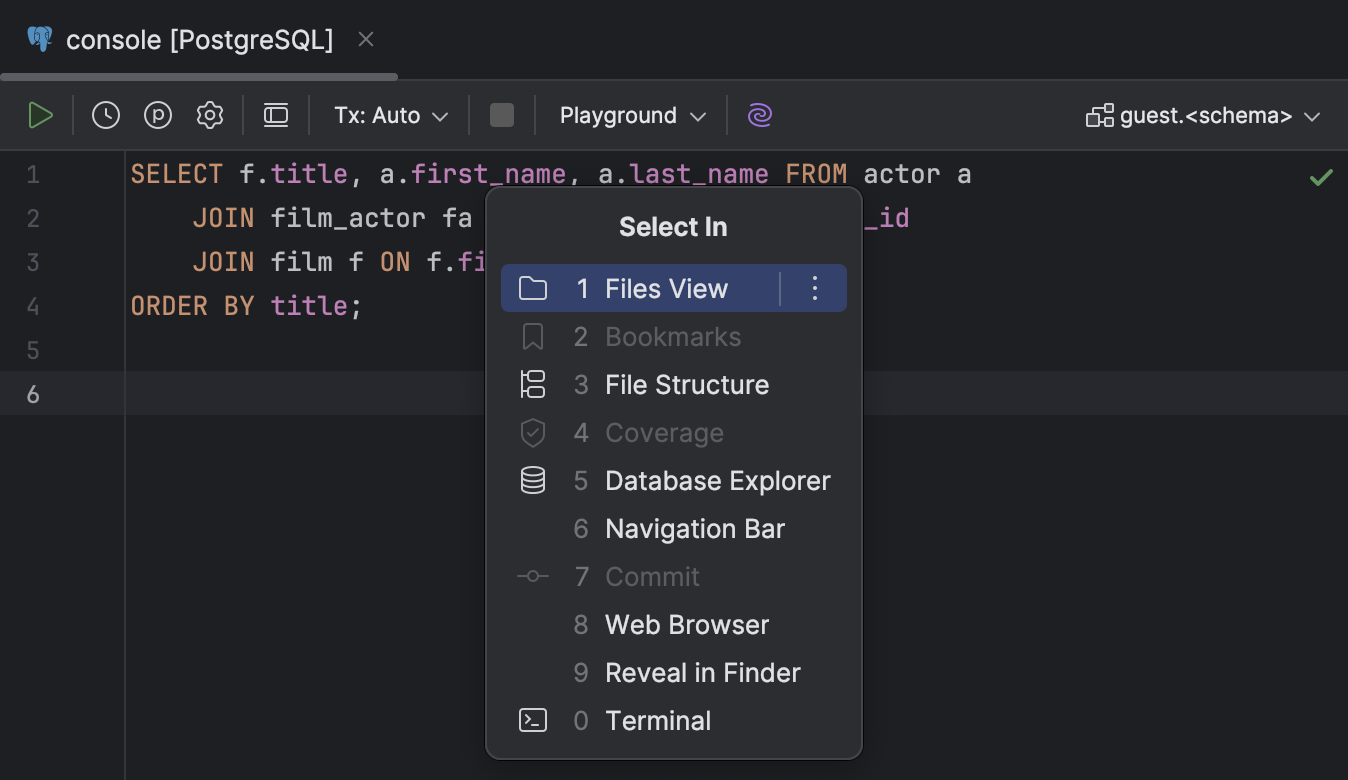Click the green checkmark inspection indicator
Image resolution: width=1348 pixels, height=780 pixels.
point(1321,178)
